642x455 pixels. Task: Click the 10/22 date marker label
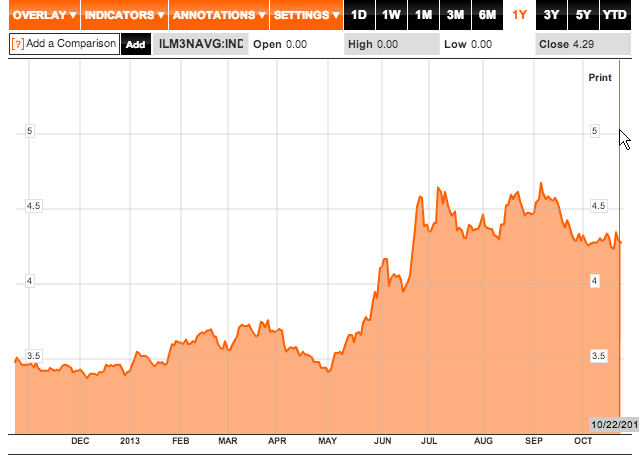tap(614, 424)
